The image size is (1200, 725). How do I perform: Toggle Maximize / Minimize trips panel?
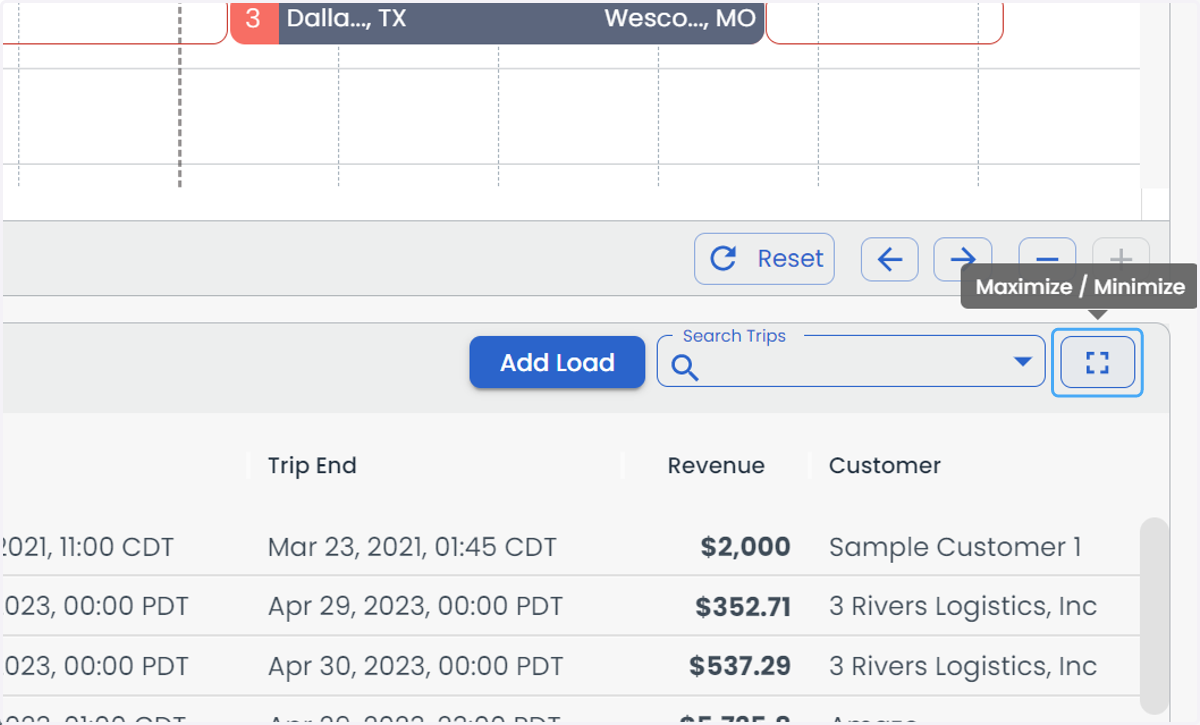[1097, 362]
